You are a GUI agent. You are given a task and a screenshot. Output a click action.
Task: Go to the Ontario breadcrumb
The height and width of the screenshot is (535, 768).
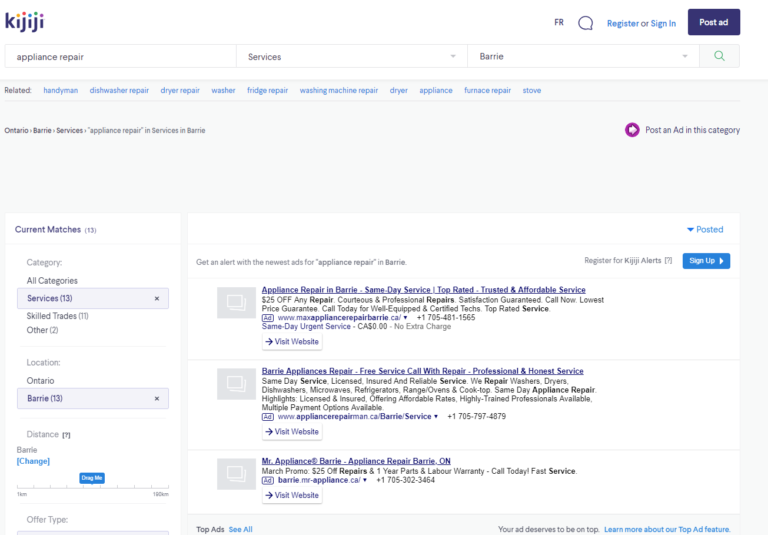click(x=16, y=130)
